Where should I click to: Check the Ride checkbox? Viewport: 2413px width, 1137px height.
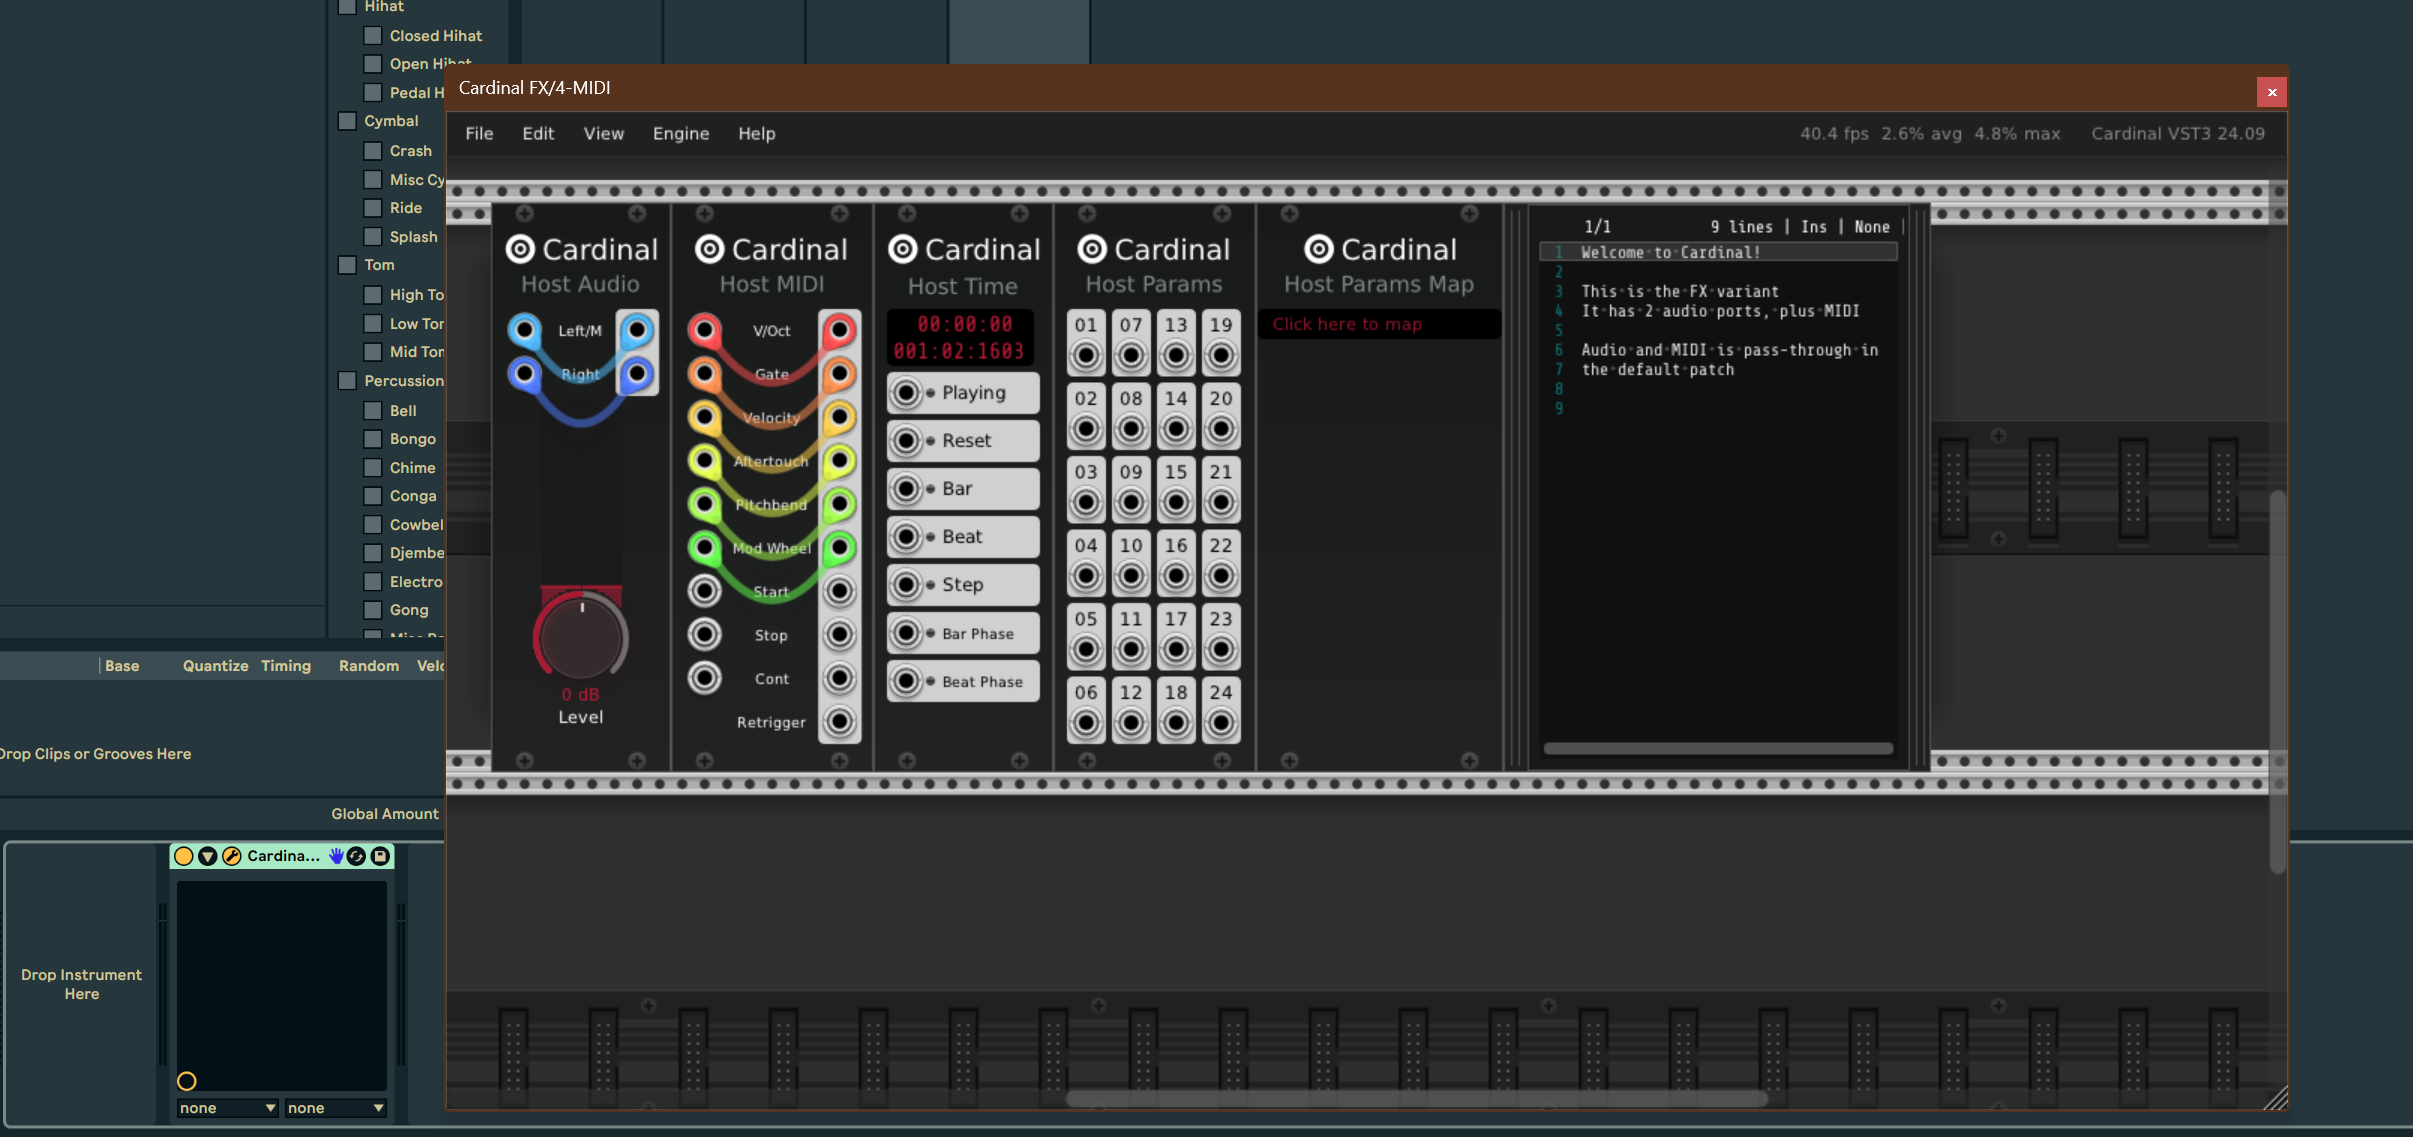tap(373, 208)
